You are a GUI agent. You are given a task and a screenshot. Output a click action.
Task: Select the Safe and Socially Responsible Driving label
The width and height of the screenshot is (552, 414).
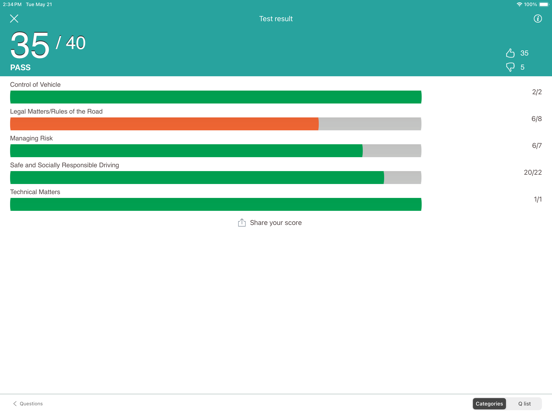point(64,165)
